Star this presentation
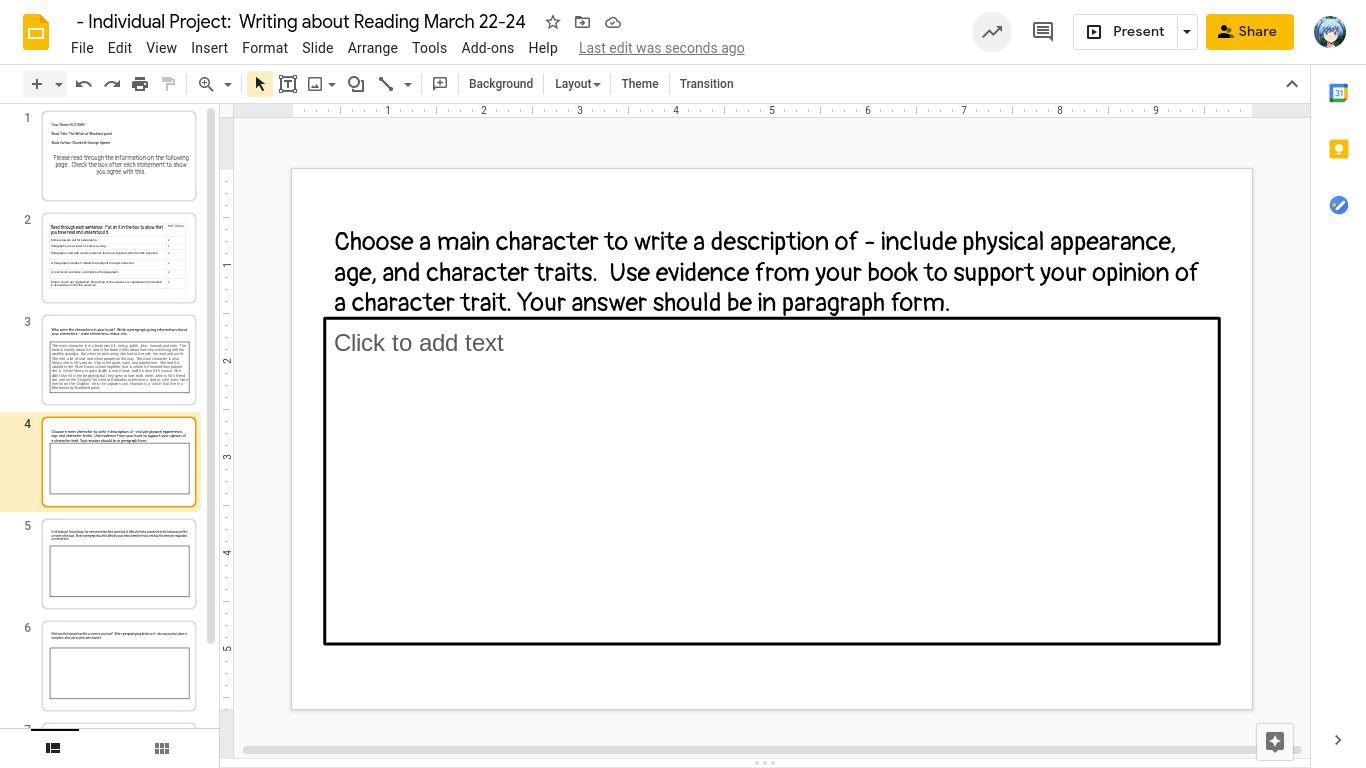 tap(552, 22)
